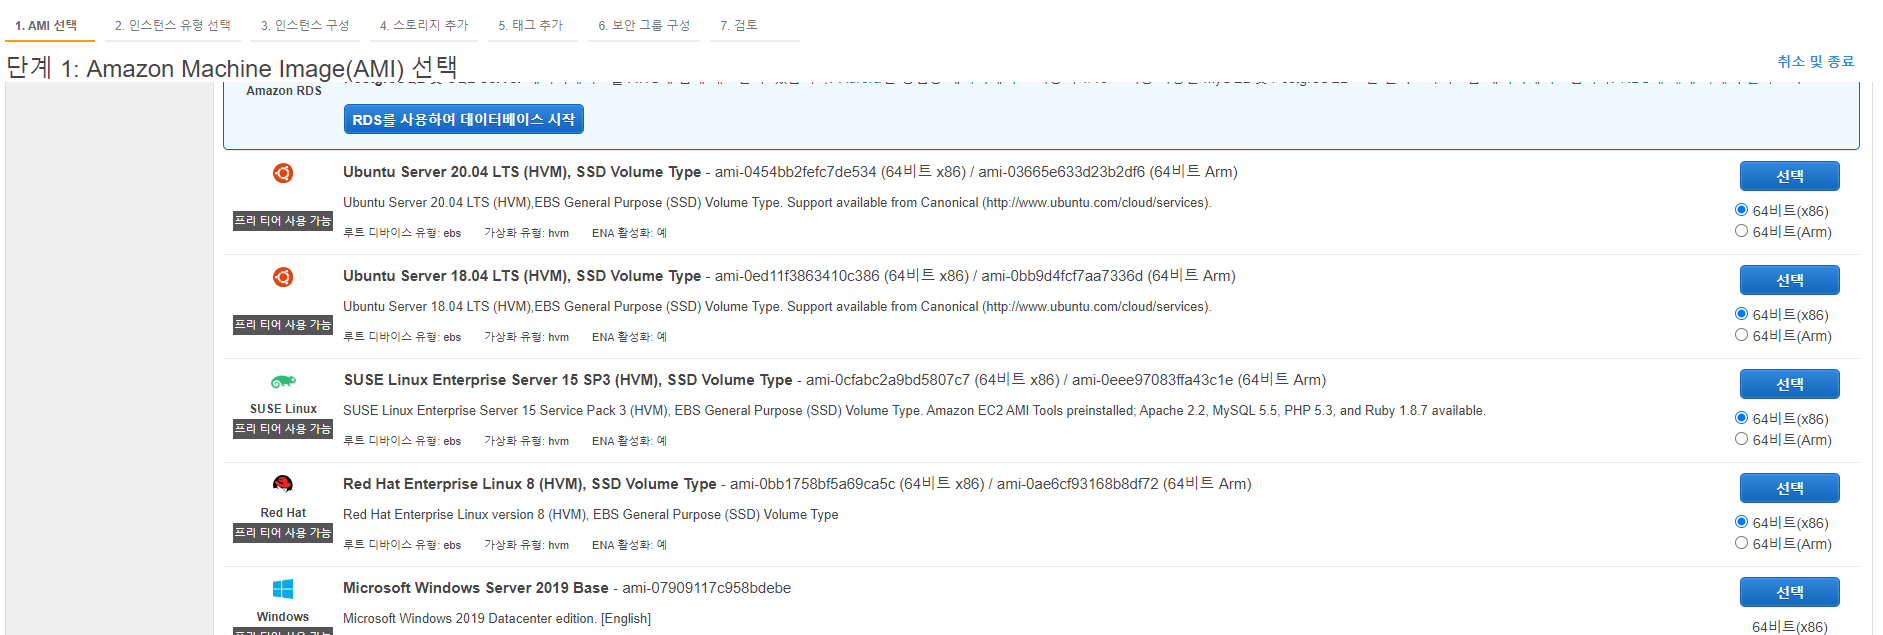Click 프리 티어 사용 가능 badge for Ubuntu 18.04

[283, 325]
